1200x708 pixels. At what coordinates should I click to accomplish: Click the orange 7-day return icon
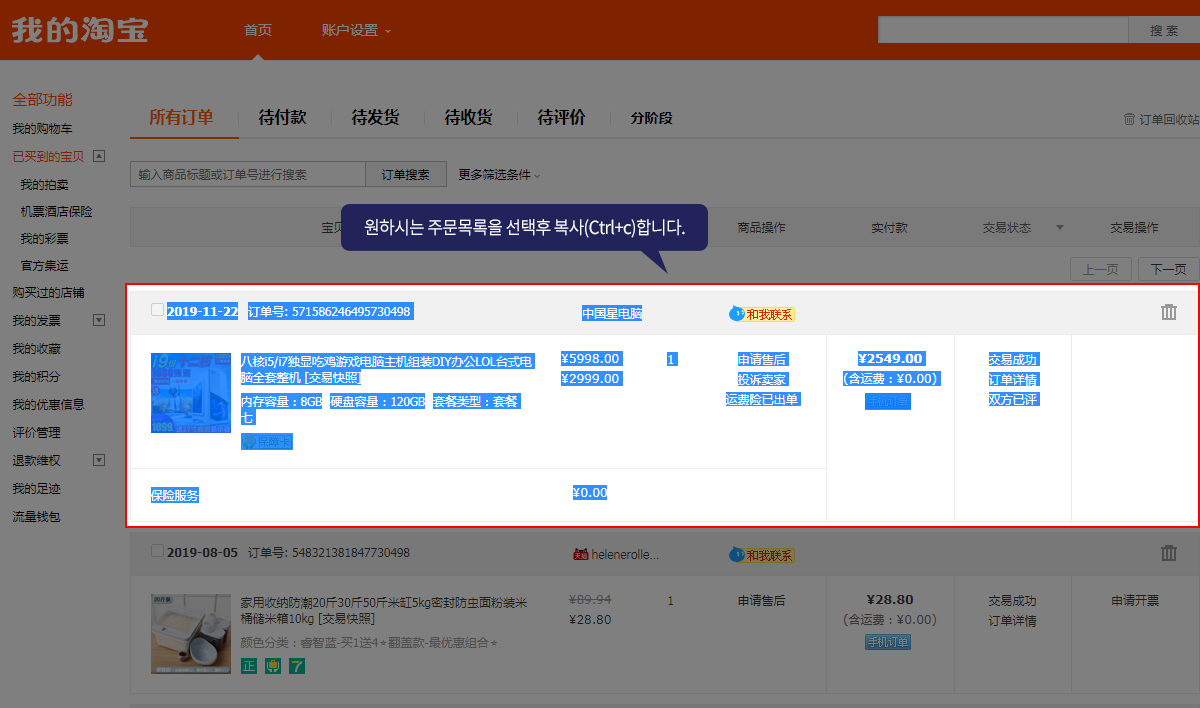(x=297, y=666)
